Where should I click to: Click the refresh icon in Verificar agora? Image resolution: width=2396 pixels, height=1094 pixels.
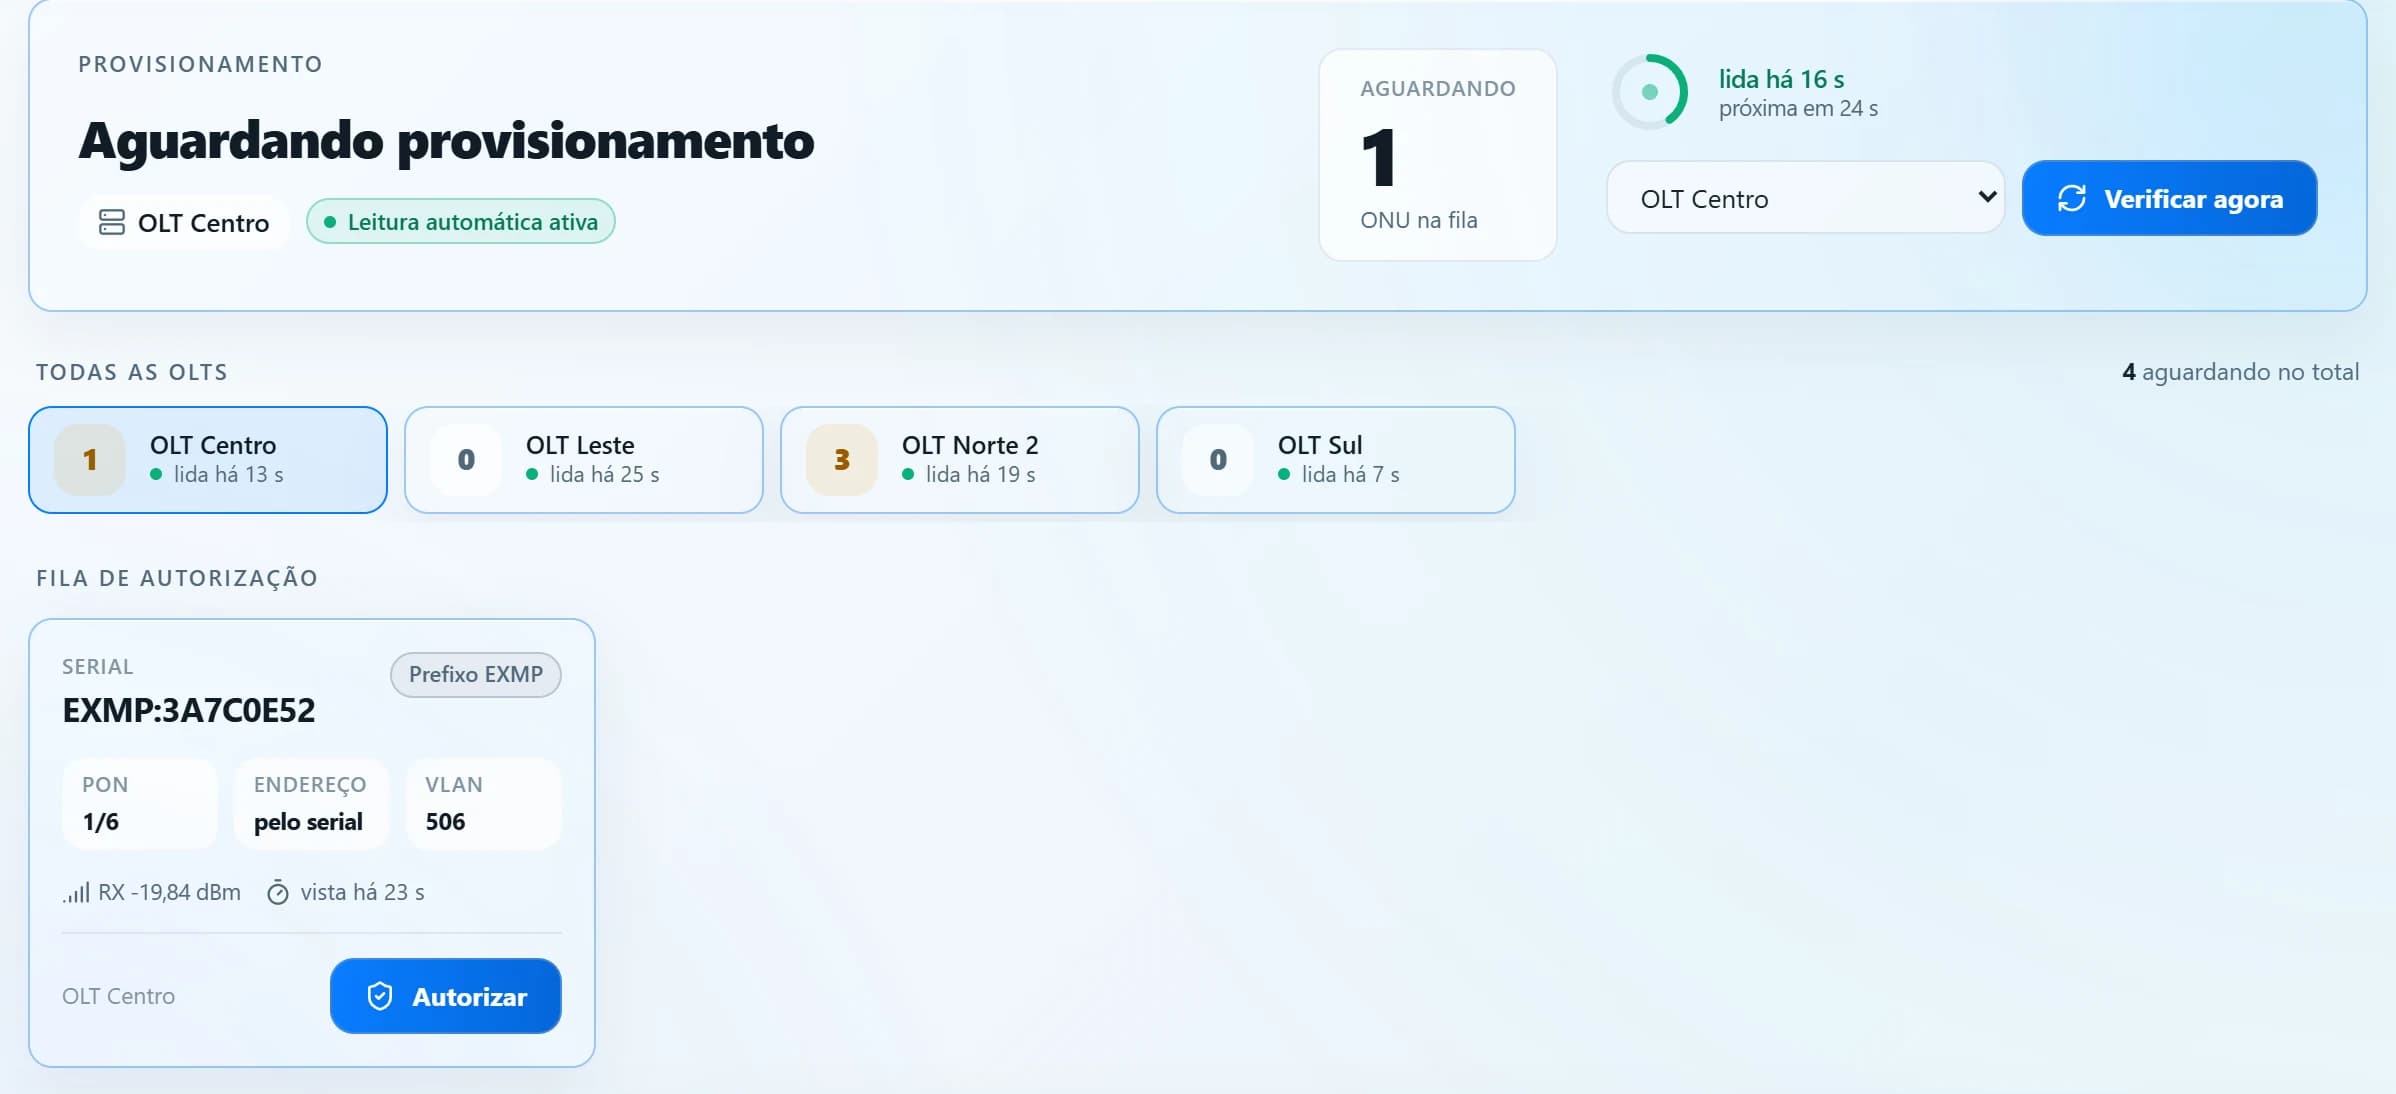click(x=2071, y=198)
